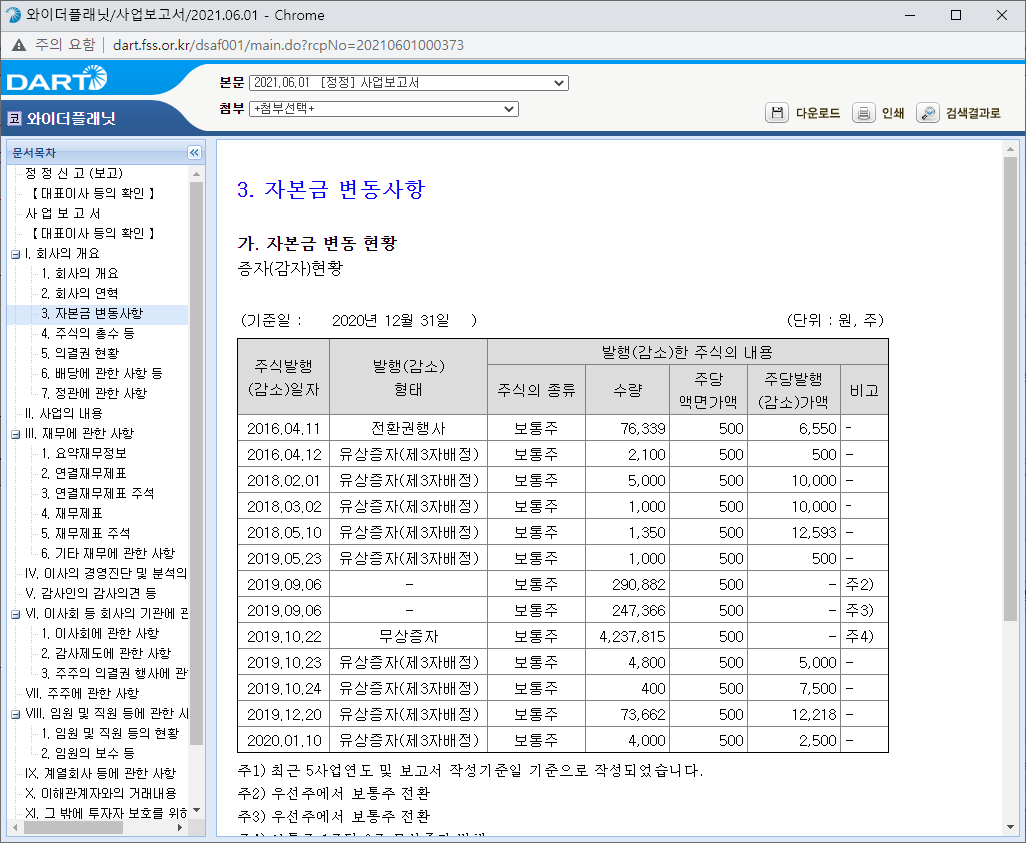This screenshot has height=843, width=1026.
Task: Collapse the VIII. 임원 및 직원 등 tree node
Action: coord(16,714)
